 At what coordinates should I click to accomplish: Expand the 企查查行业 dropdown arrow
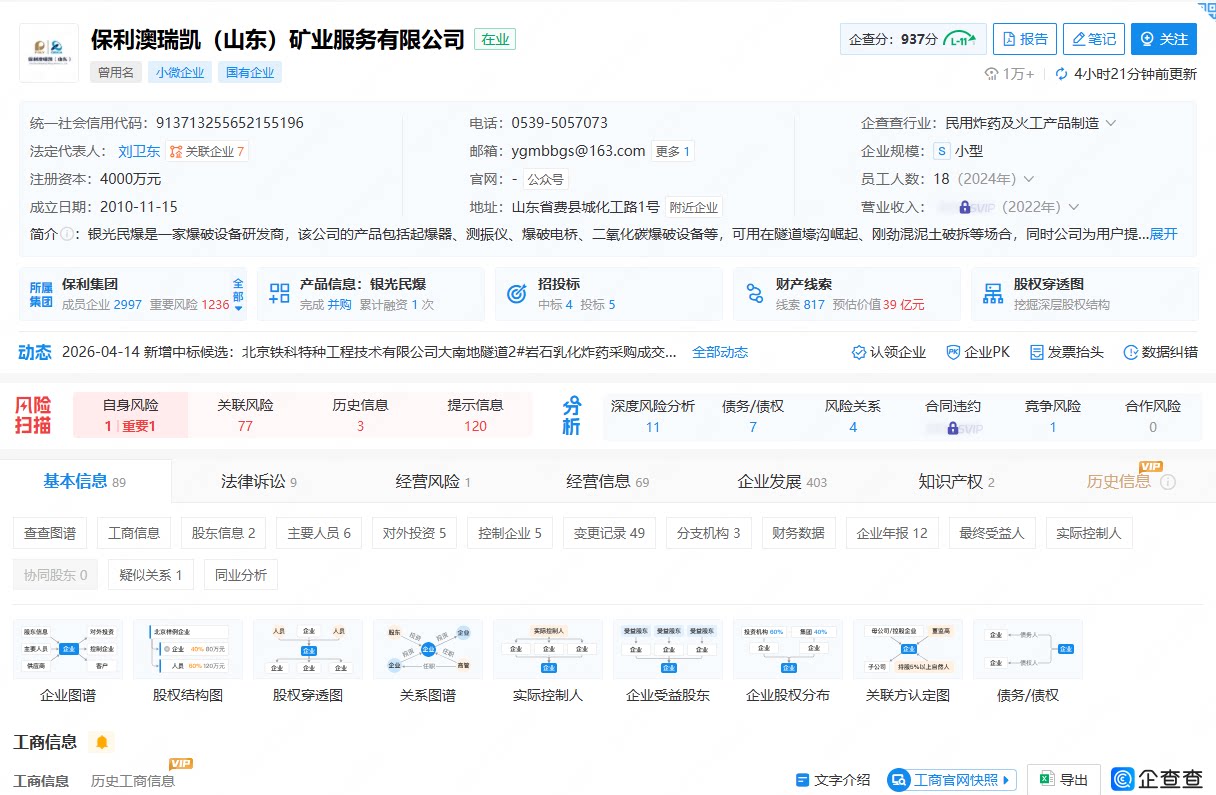(1110, 123)
